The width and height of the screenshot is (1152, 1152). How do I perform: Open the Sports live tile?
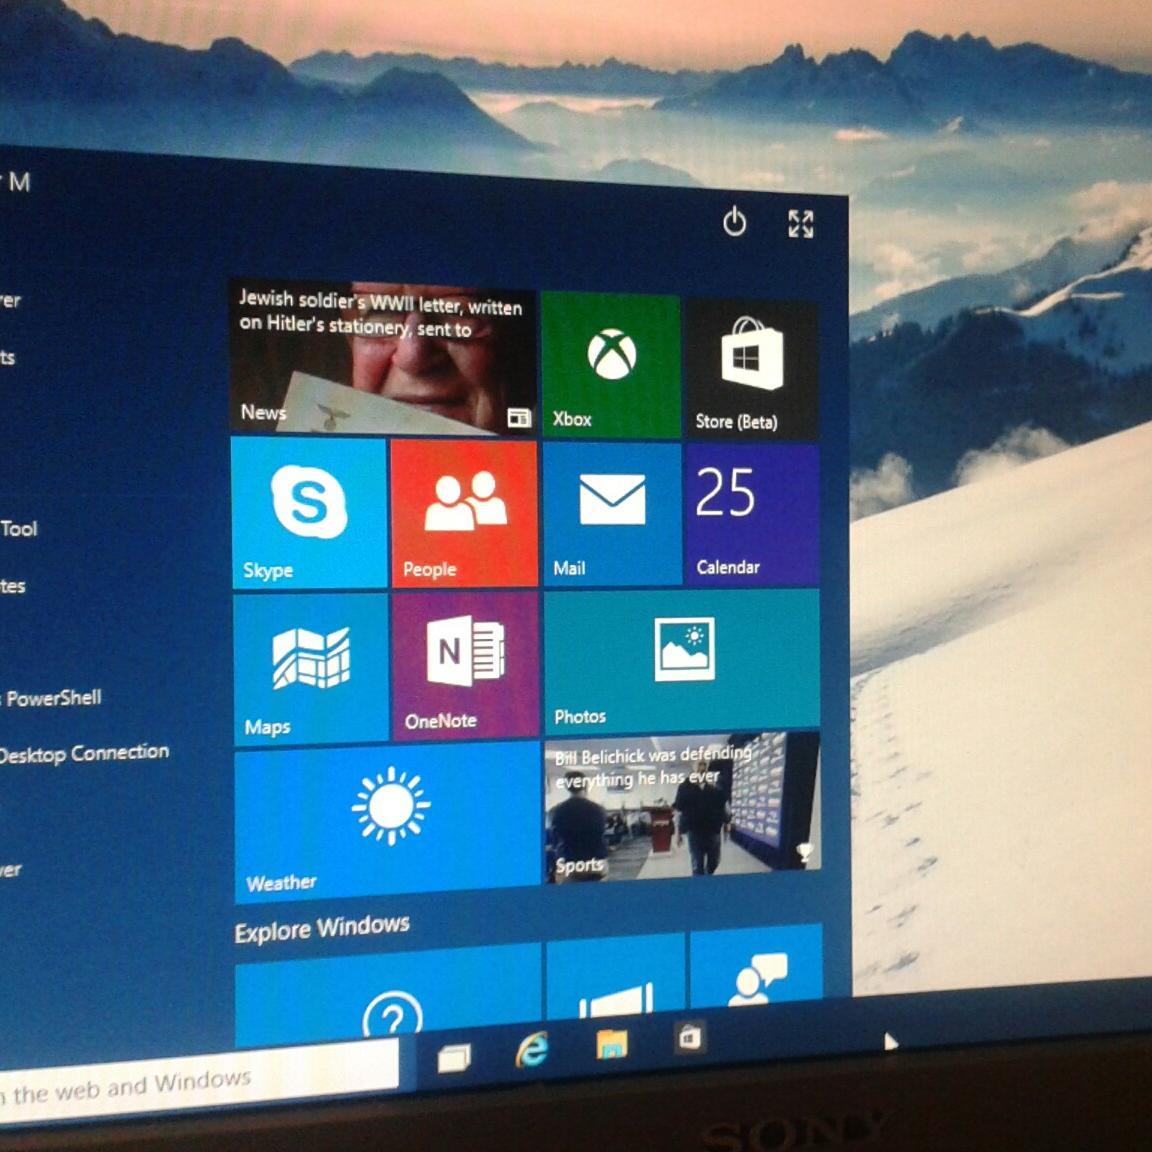tap(683, 807)
